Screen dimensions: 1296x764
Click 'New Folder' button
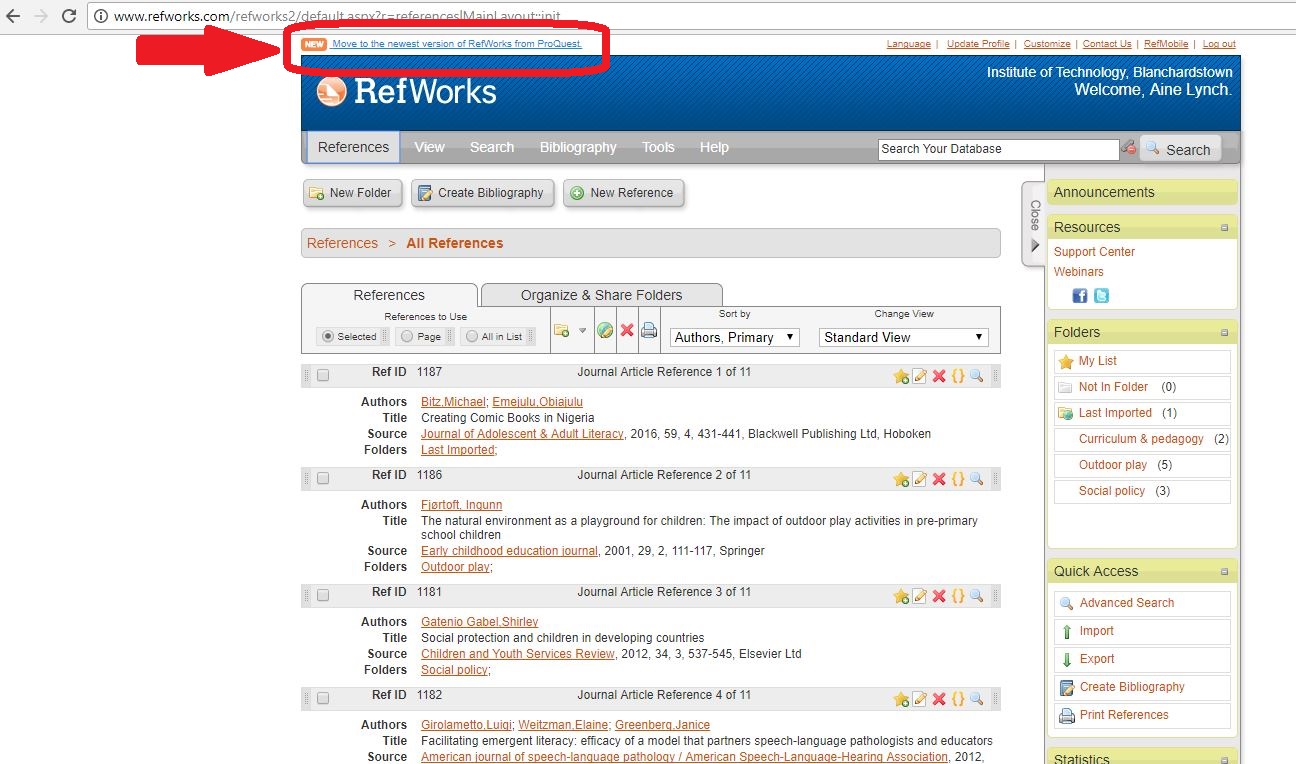(x=352, y=192)
